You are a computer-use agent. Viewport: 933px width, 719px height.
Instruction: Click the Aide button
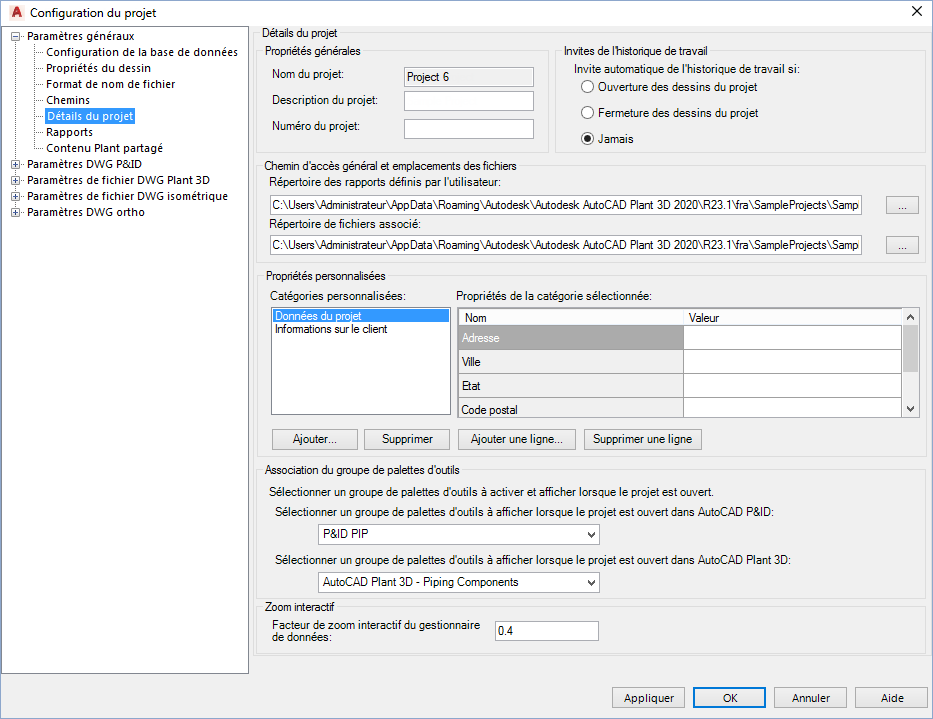click(x=891, y=698)
